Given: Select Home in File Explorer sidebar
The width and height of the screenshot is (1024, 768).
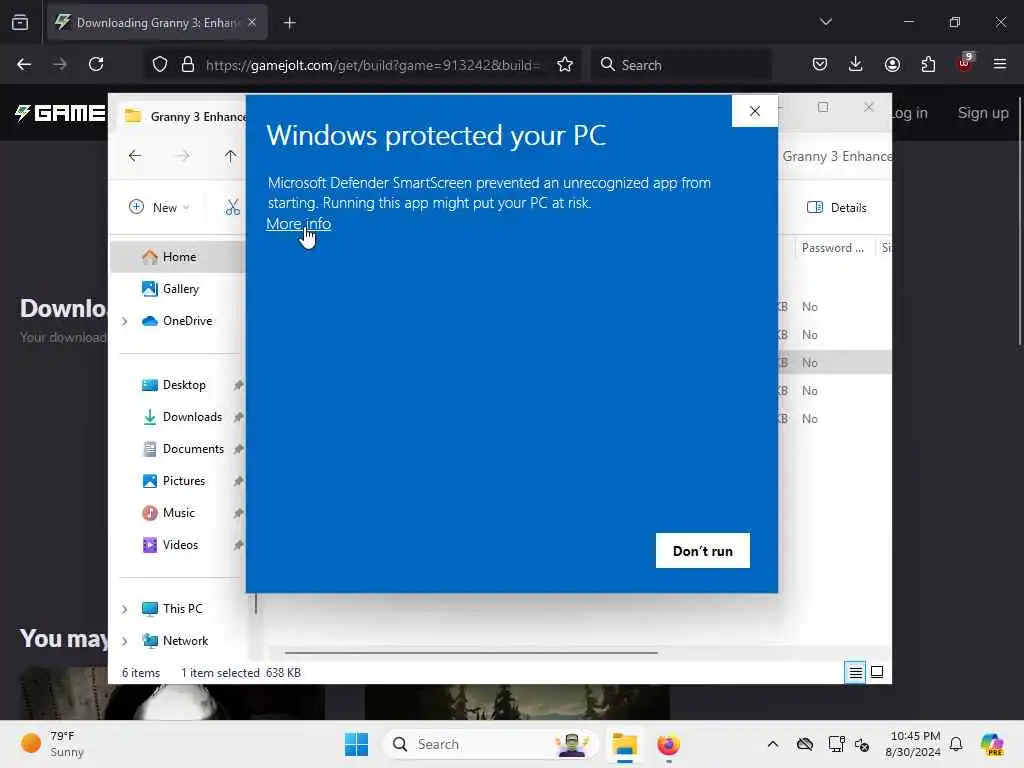Looking at the screenshot, I should pyautogui.click(x=178, y=257).
